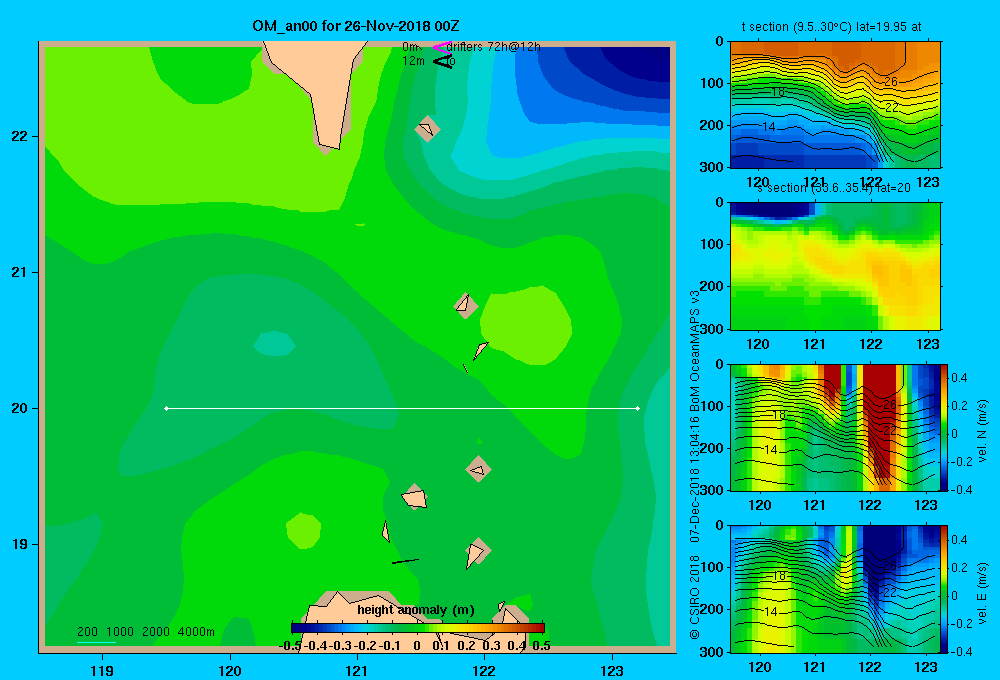Image resolution: width=1000 pixels, height=680 pixels.
Task: Click the "0.4" tick on vel. N colorbar
Action: tap(959, 378)
